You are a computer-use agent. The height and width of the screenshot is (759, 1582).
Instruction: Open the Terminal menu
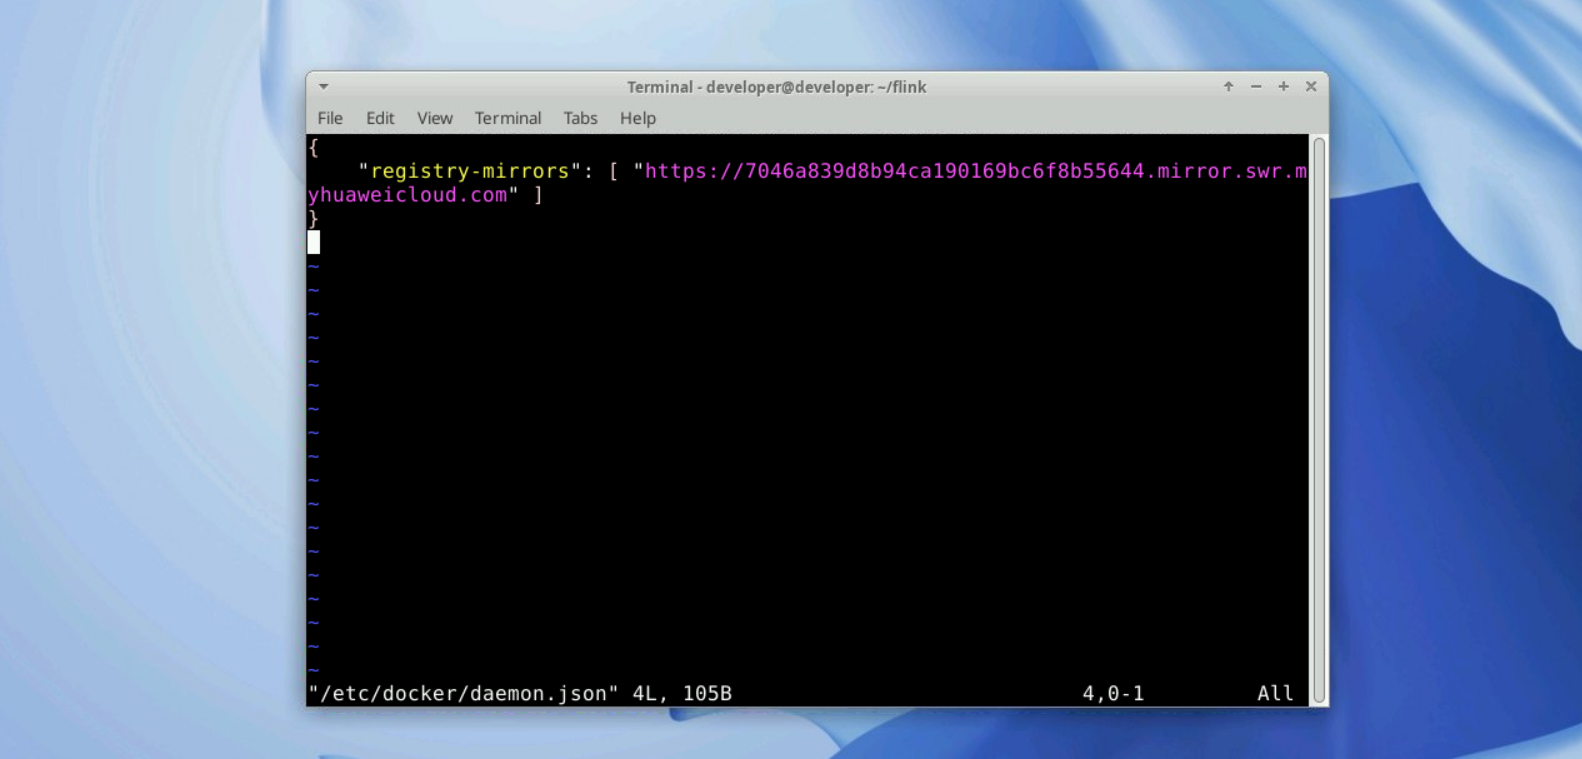click(x=508, y=118)
